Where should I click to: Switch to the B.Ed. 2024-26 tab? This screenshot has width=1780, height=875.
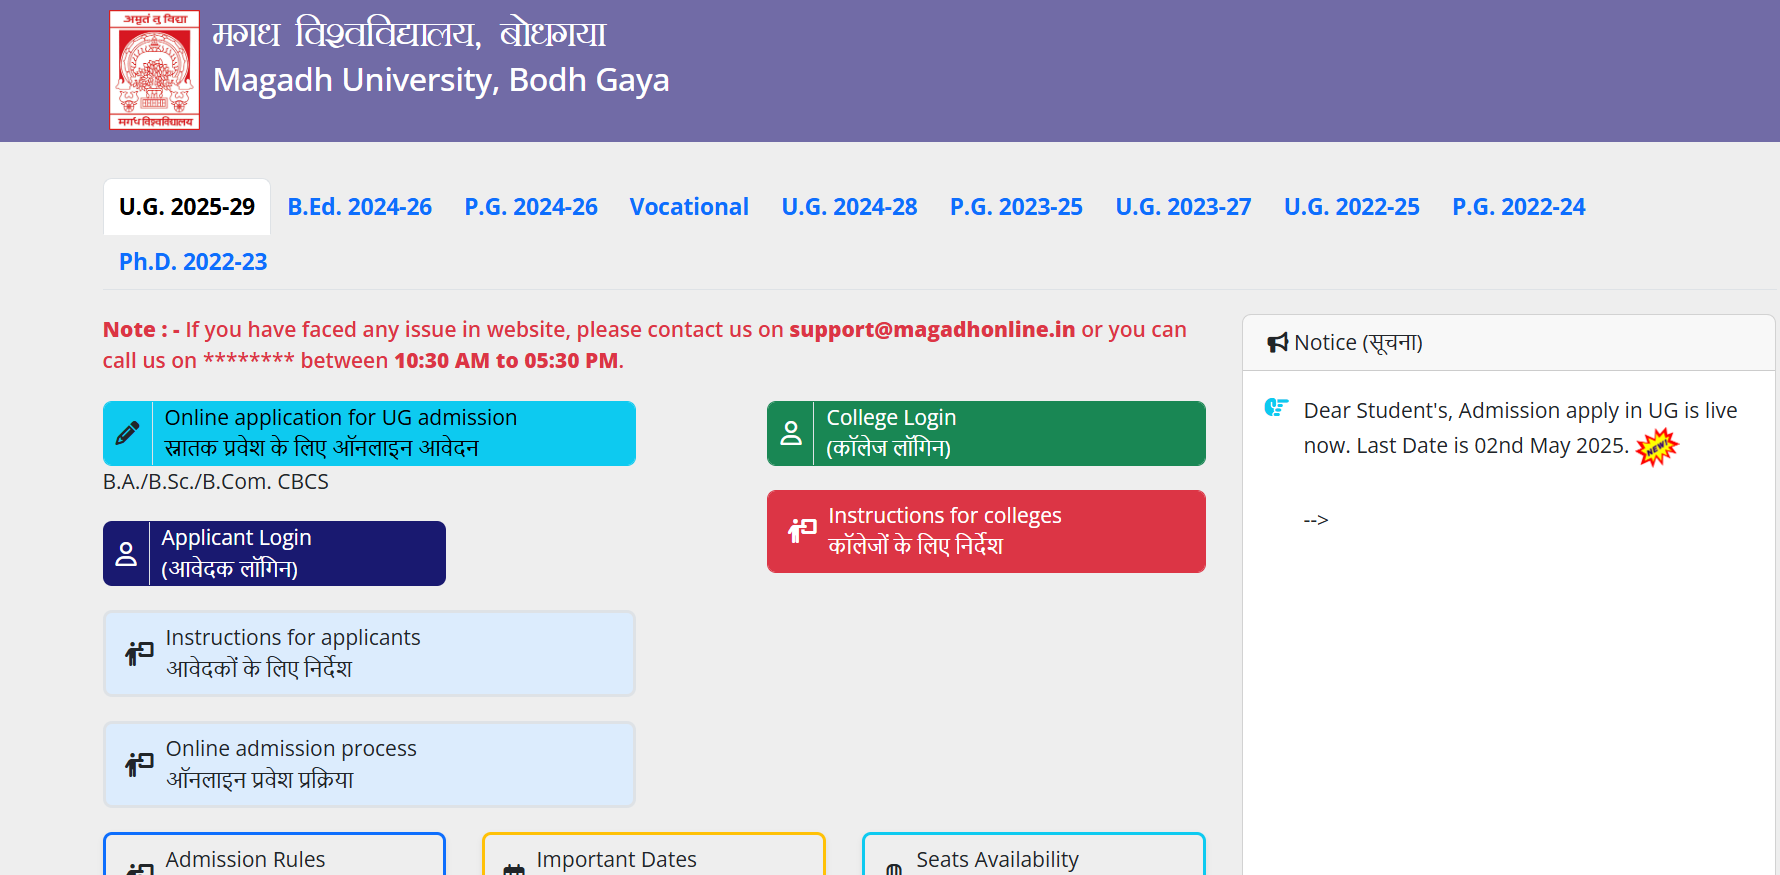[360, 207]
